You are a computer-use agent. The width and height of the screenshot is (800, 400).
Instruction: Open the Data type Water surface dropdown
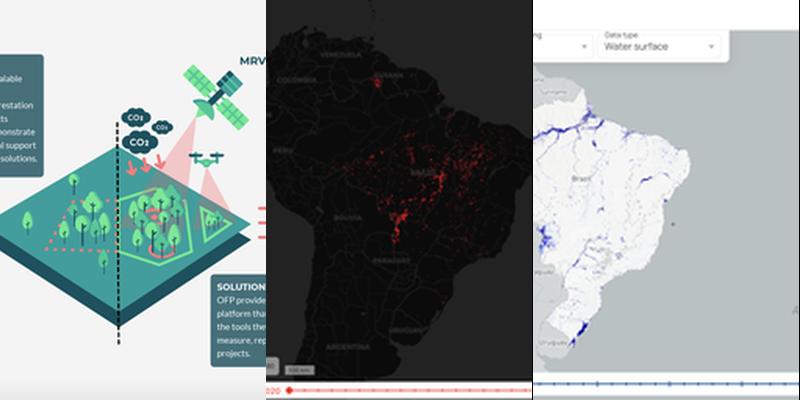(658, 45)
